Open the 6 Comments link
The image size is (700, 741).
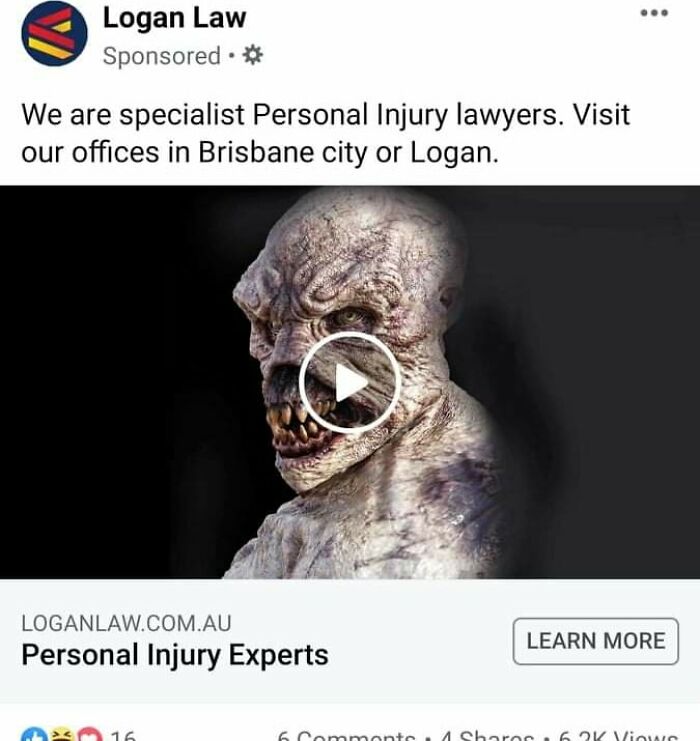[346, 736]
